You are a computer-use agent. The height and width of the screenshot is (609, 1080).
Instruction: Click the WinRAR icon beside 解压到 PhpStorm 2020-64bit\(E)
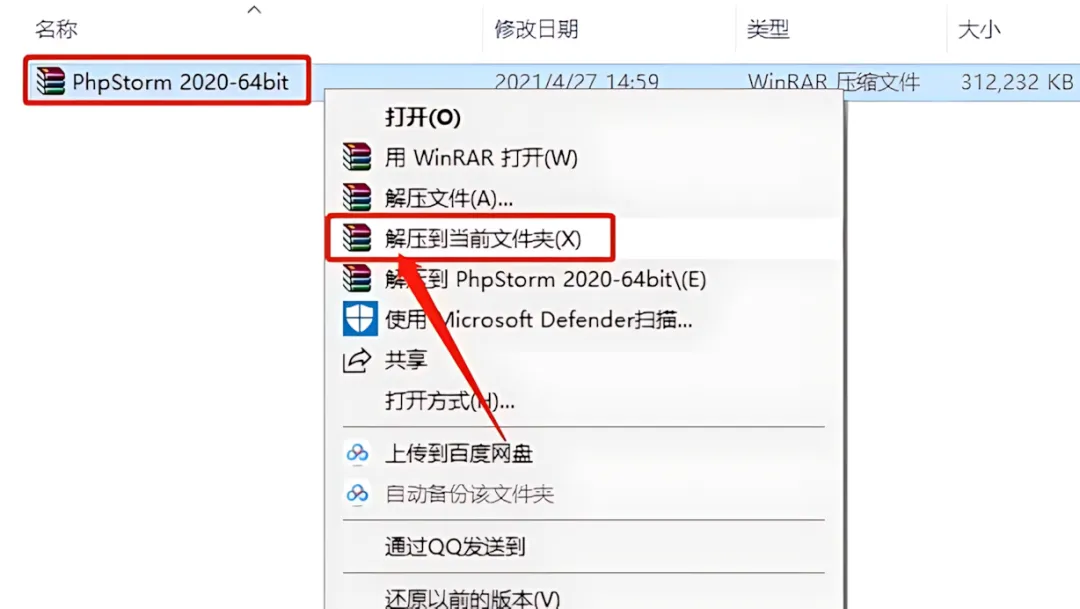[x=357, y=278]
